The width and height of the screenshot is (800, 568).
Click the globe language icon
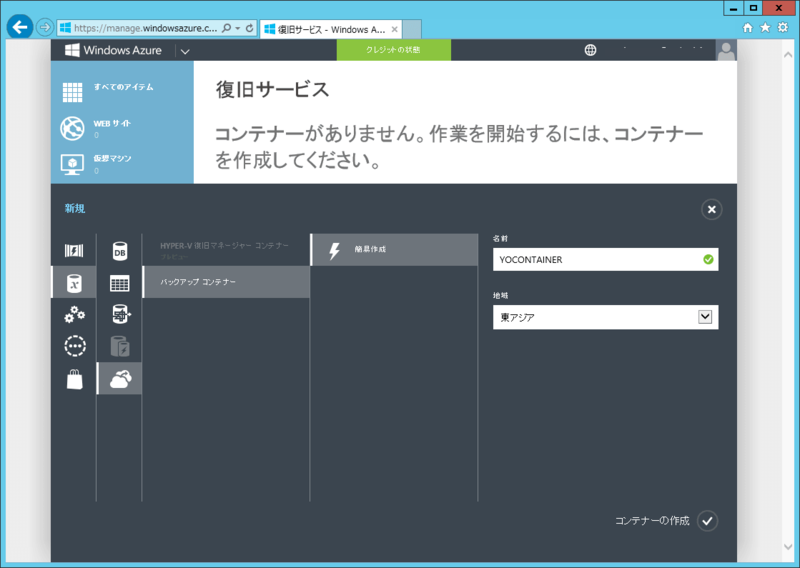coord(590,50)
